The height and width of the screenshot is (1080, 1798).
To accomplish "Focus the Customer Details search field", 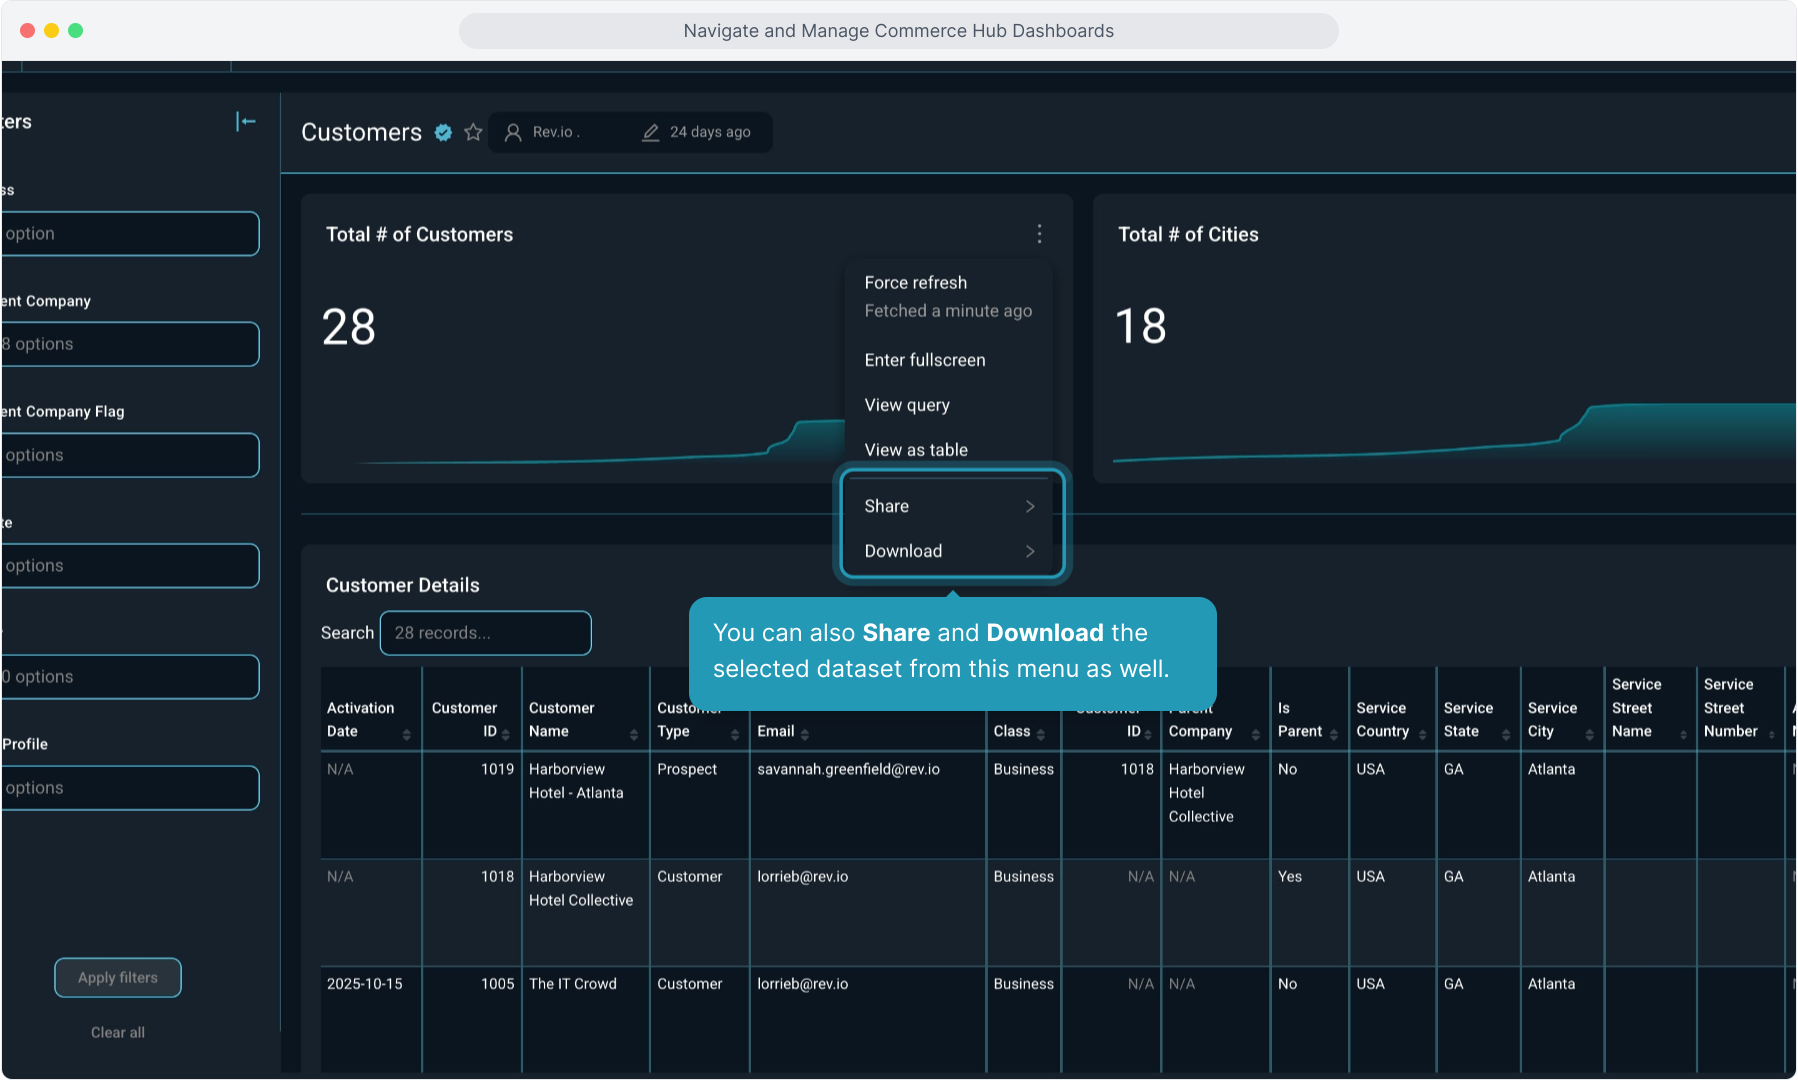I will point(486,633).
